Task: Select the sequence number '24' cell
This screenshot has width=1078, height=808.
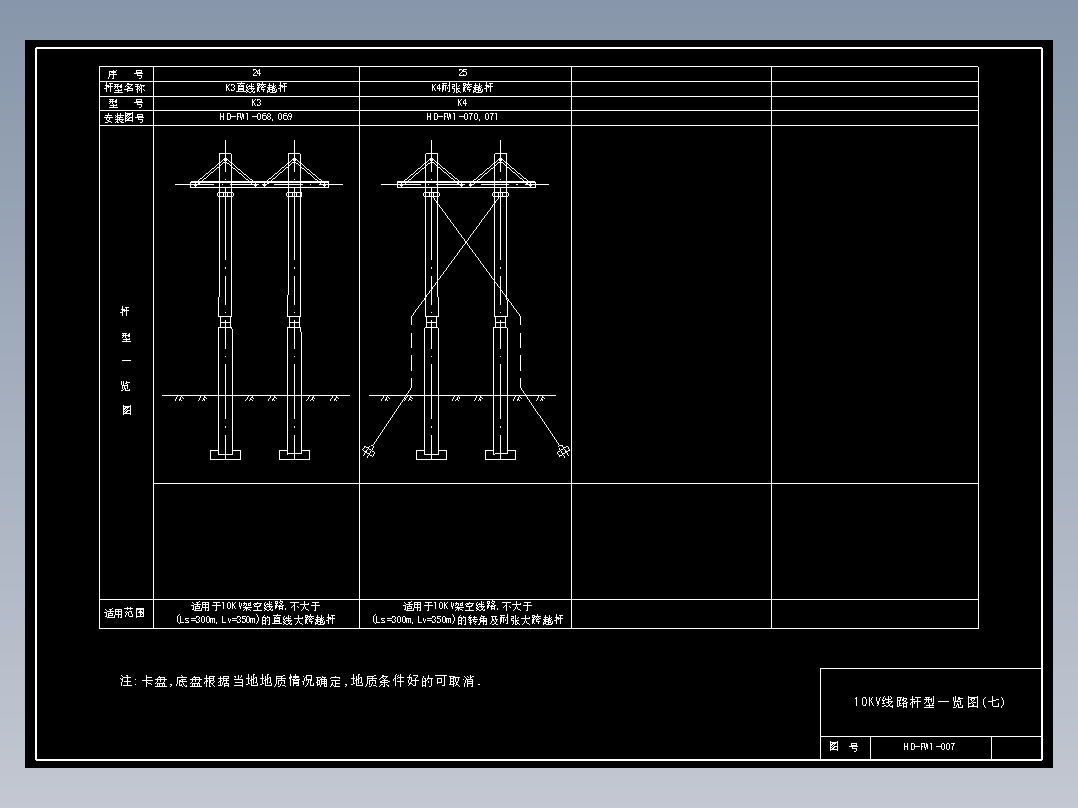Action: click(256, 73)
